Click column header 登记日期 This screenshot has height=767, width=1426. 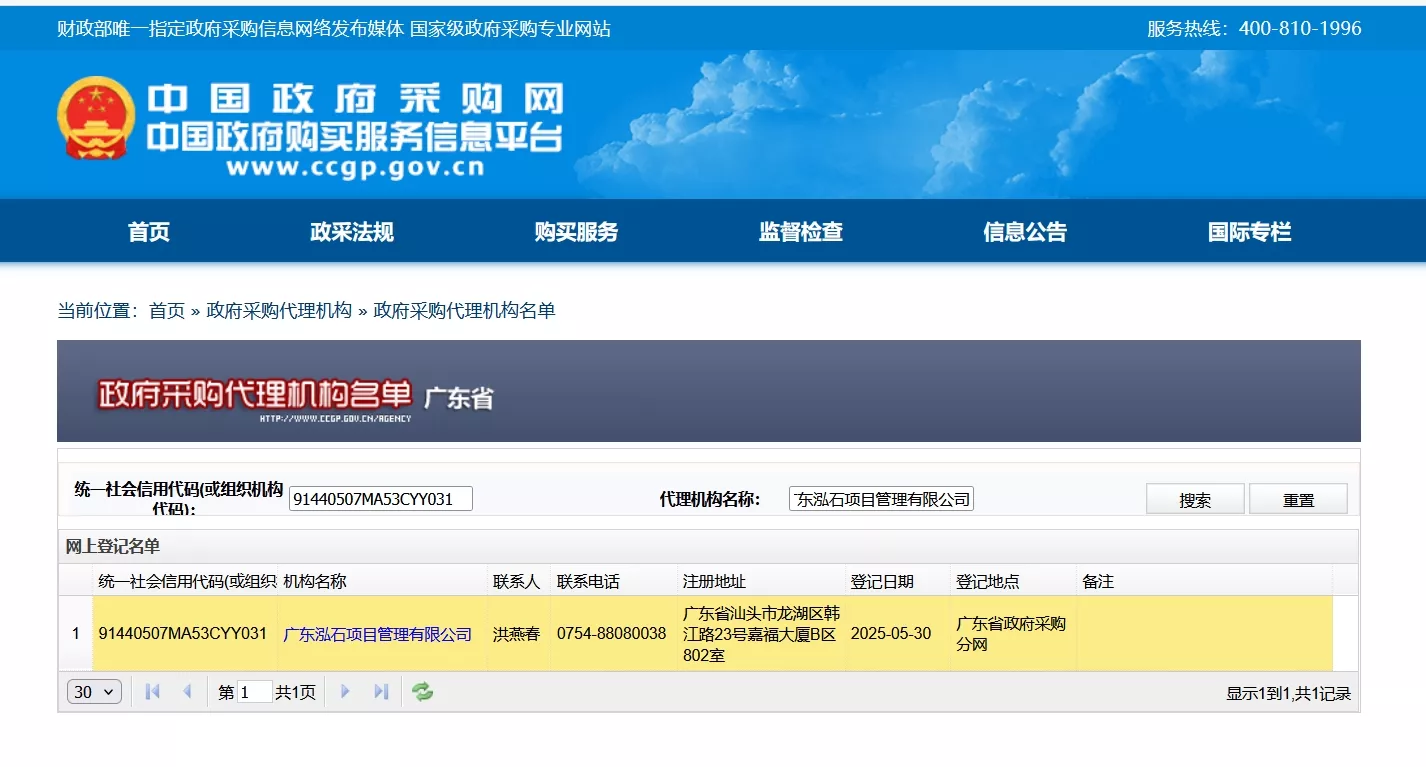(x=897, y=581)
